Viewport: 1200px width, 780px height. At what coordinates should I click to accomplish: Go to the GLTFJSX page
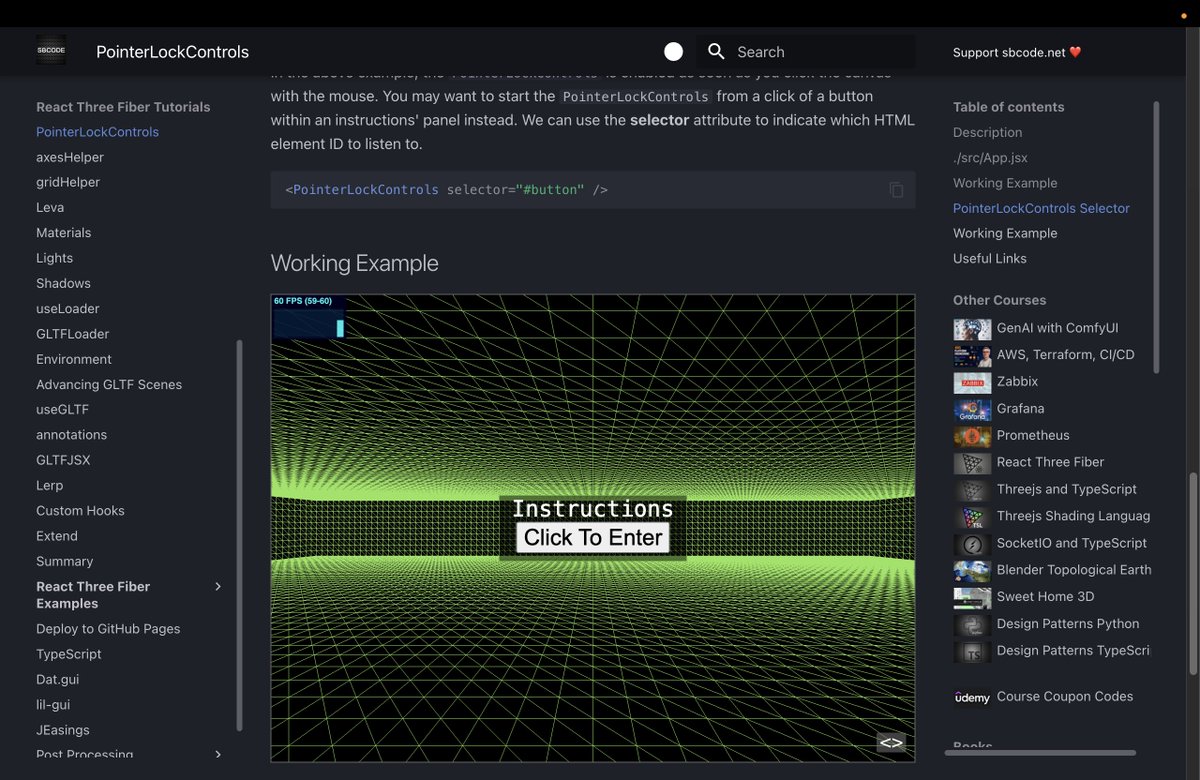(x=63, y=460)
